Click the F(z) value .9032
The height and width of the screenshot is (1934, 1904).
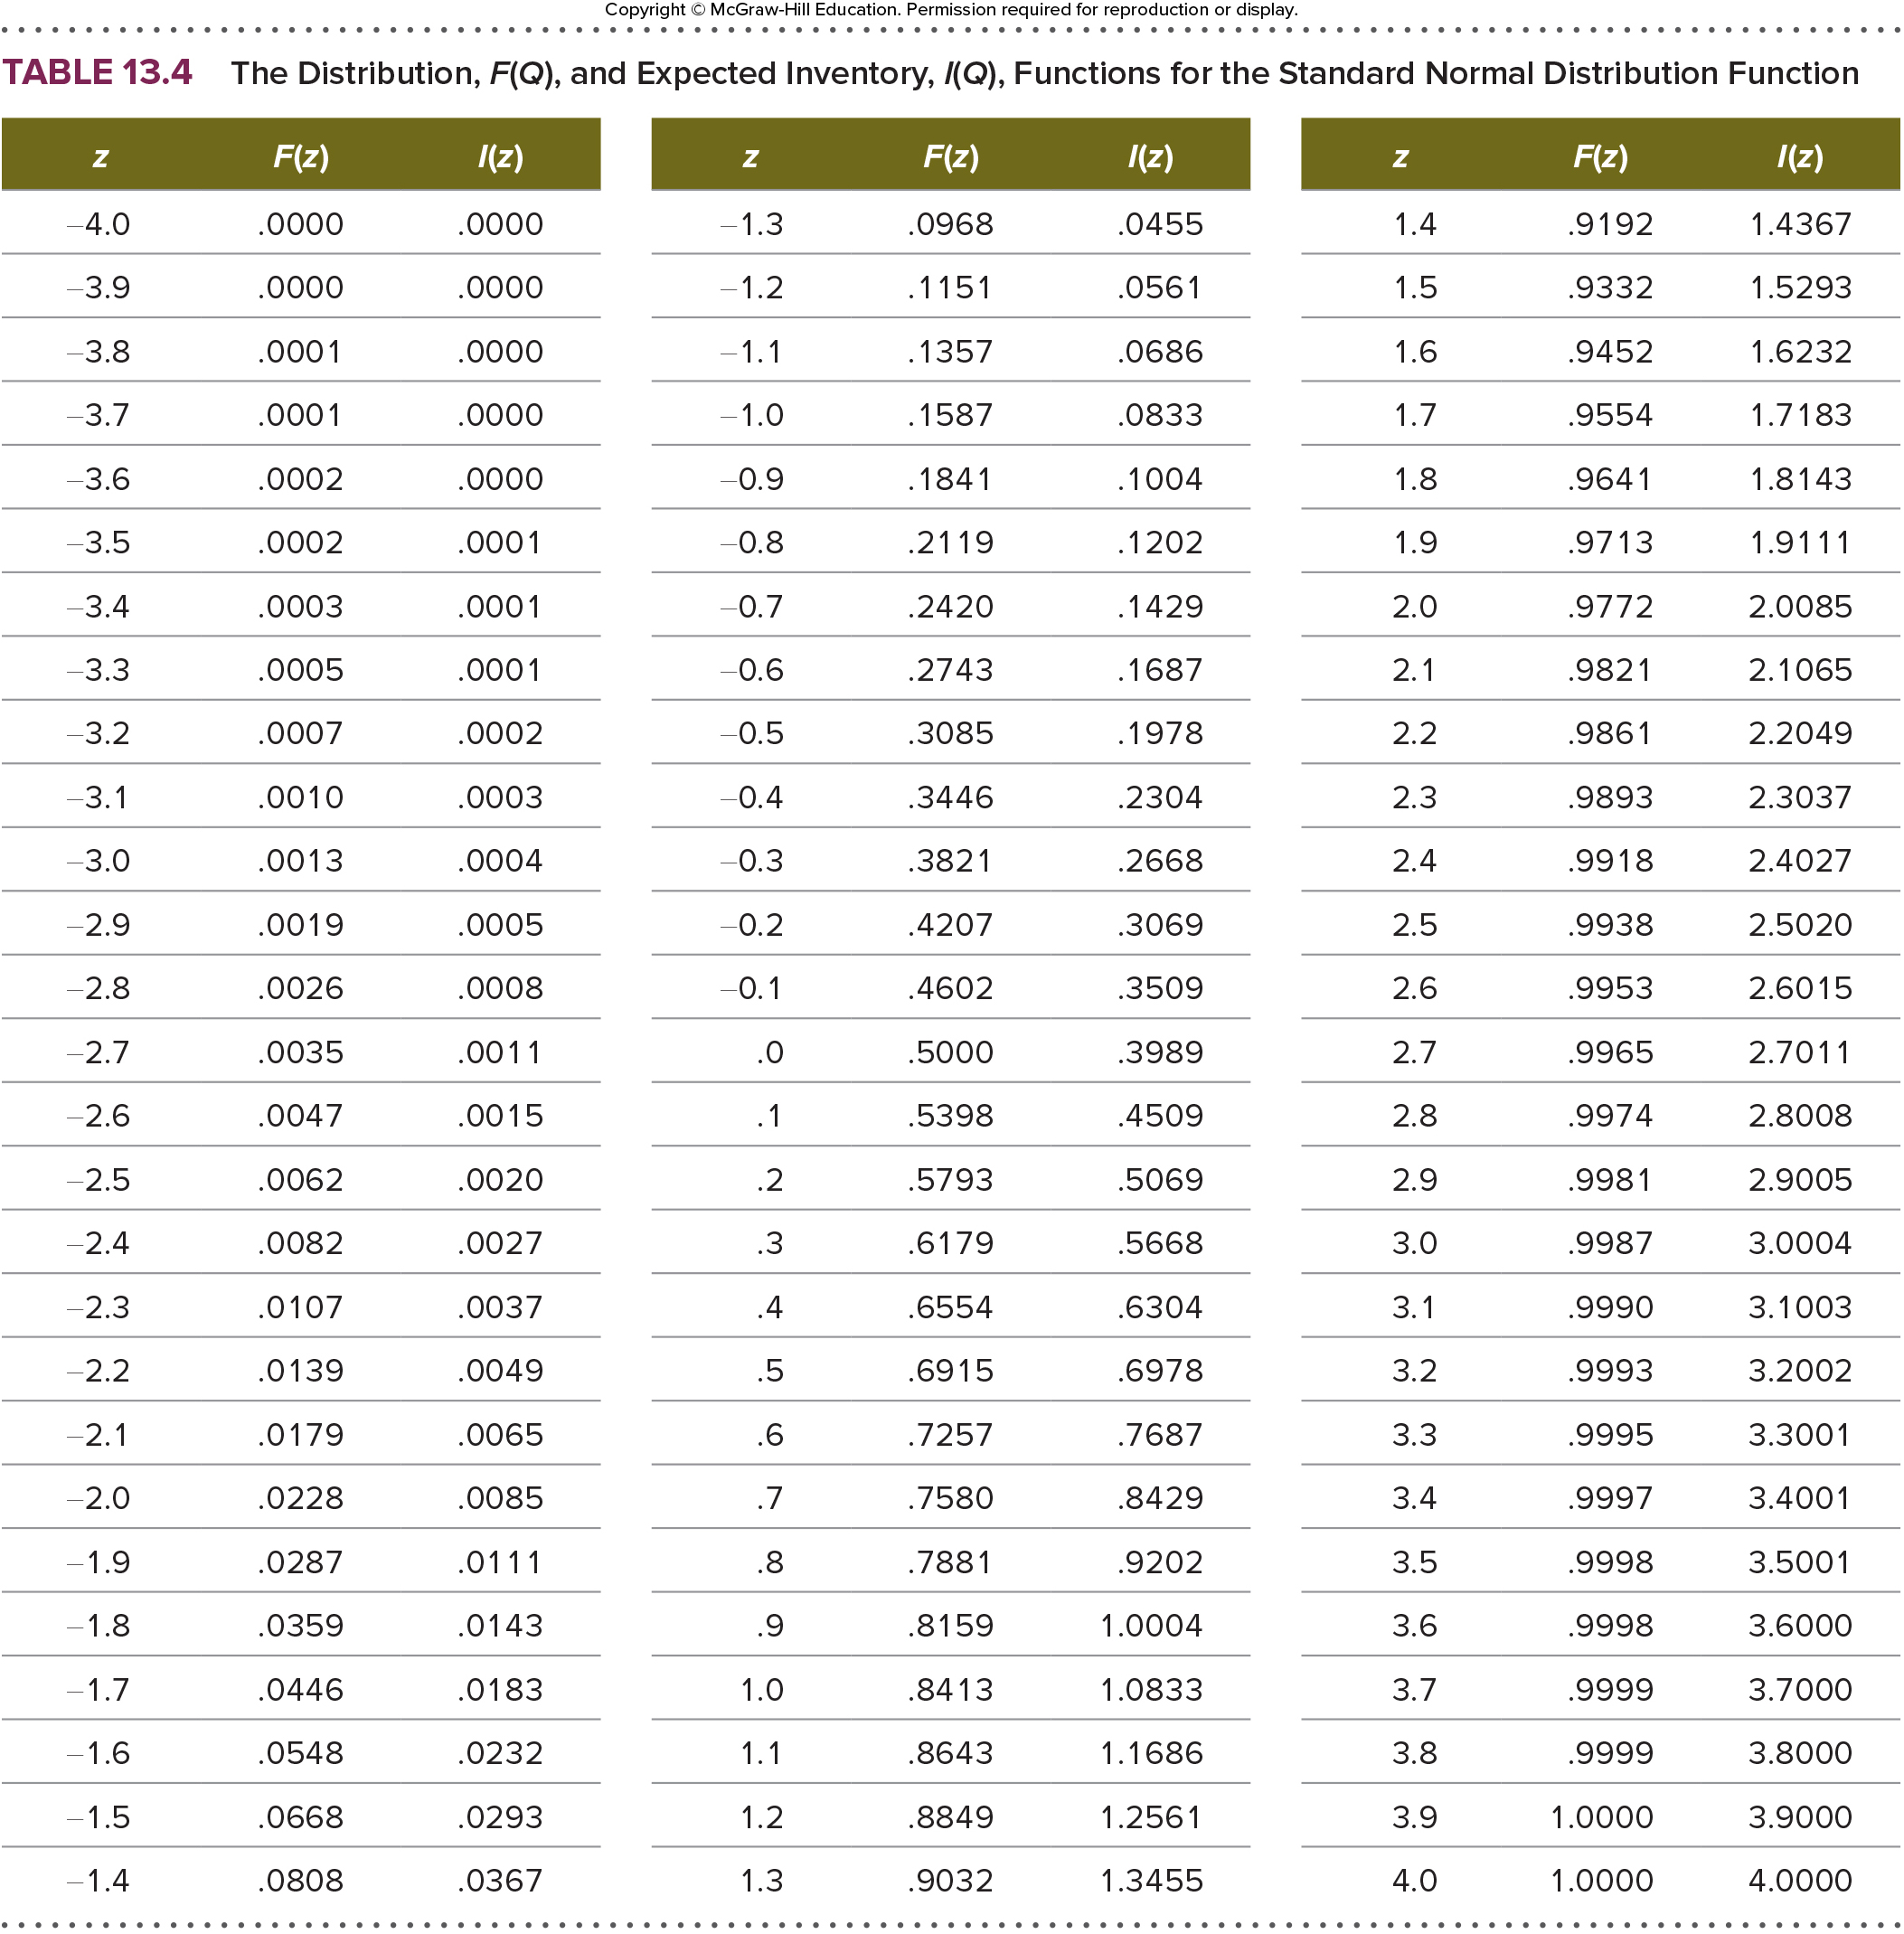click(x=950, y=1880)
